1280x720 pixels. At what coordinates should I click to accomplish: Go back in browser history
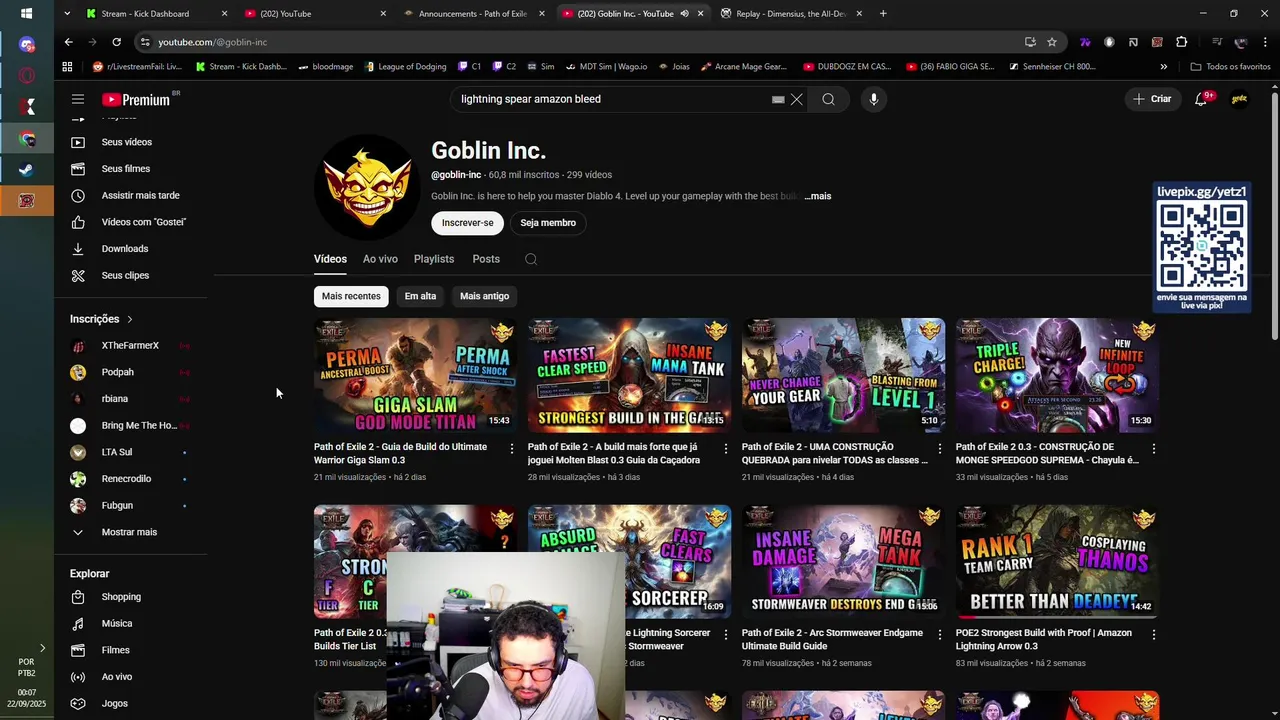pos(68,42)
